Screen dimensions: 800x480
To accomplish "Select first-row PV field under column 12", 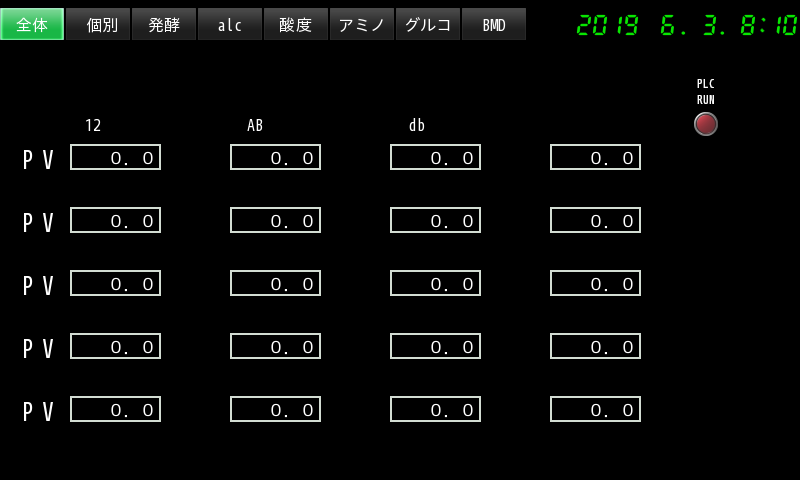I will (x=115, y=157).
